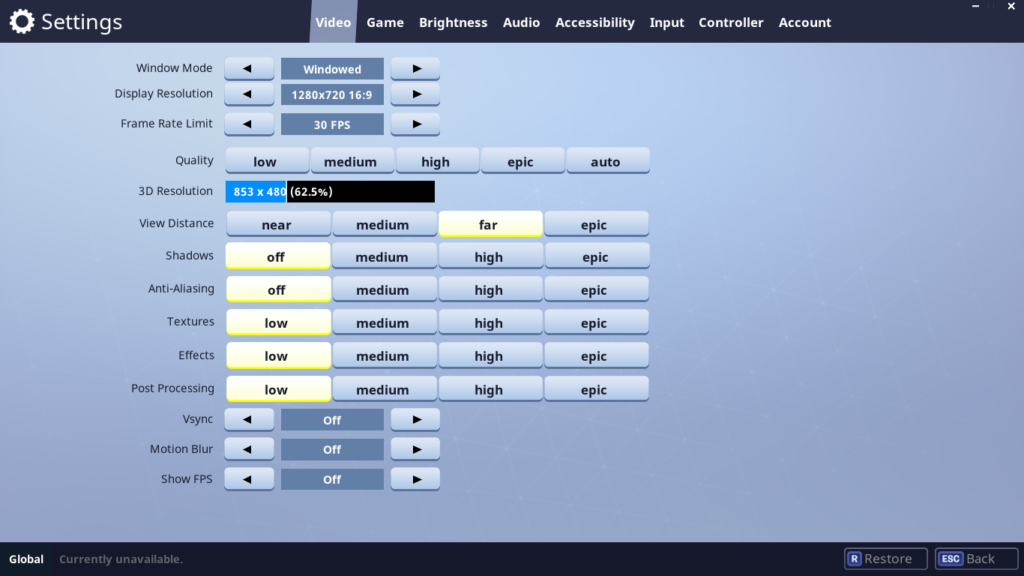This screenshot has height=576, width=1024.
Task: Click the left arrow for Display Resolution
Action: coord(249,93)
